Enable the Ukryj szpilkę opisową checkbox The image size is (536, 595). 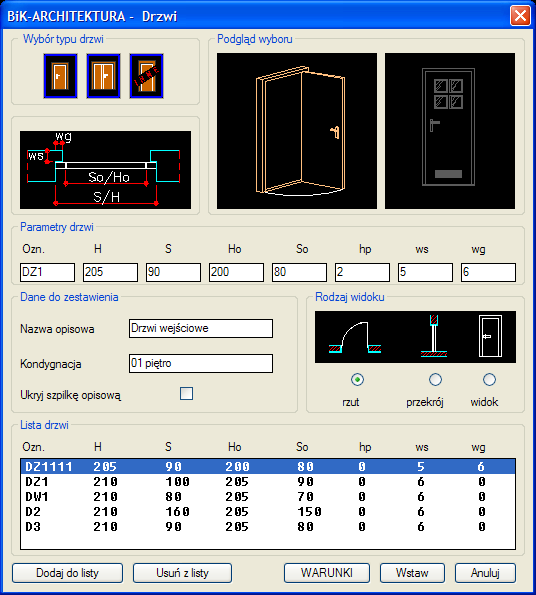pos(186,394)
